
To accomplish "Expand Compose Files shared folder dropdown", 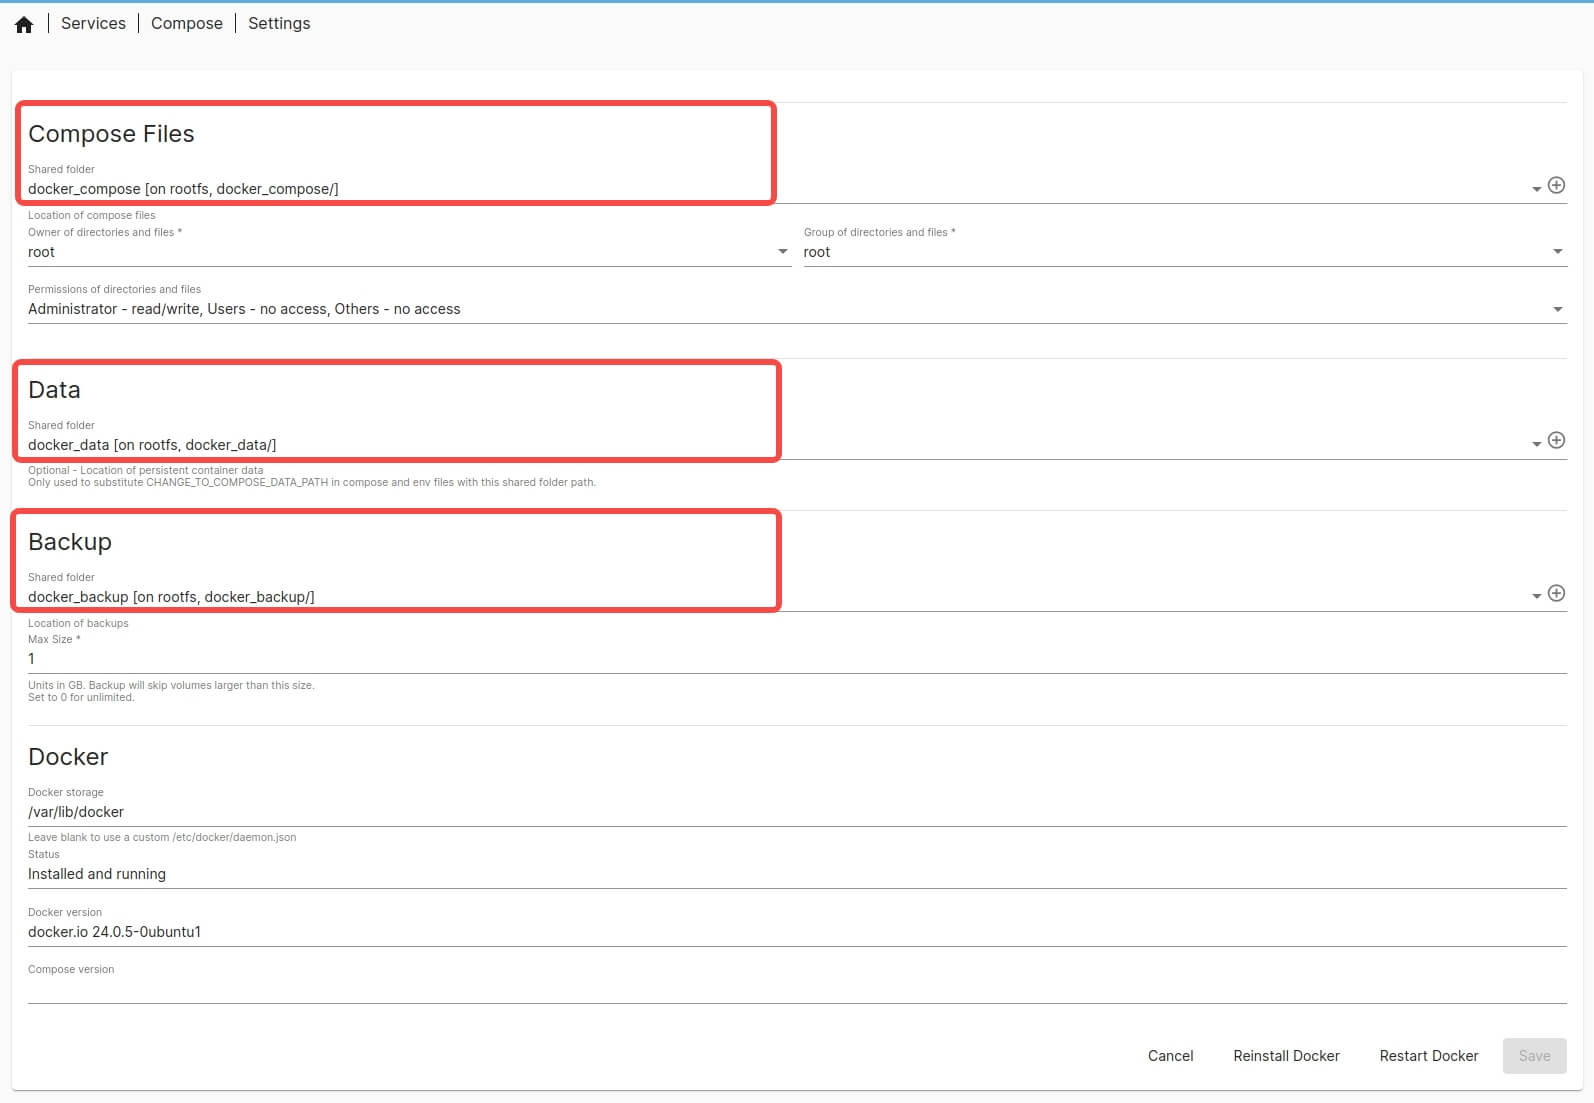I will [1536, 189].
